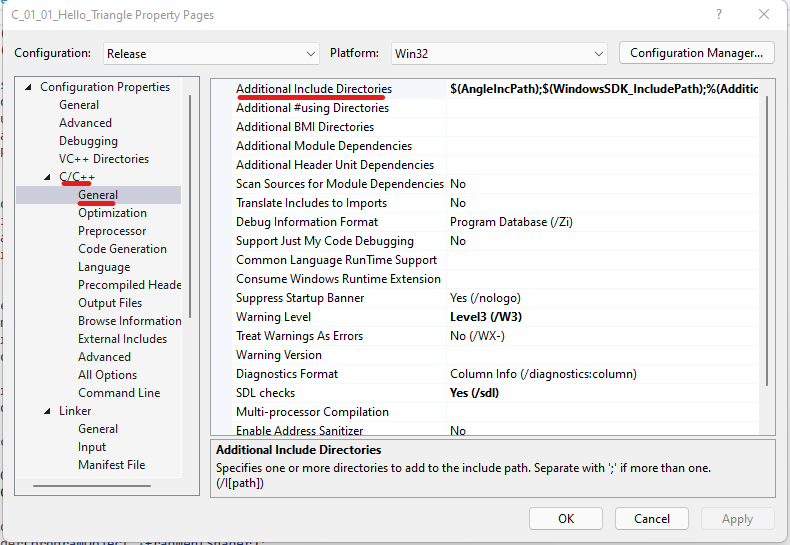Viewport: 790px width, 545px height.
Task: Select the Warning Level property
Action: tap(273, 317)
